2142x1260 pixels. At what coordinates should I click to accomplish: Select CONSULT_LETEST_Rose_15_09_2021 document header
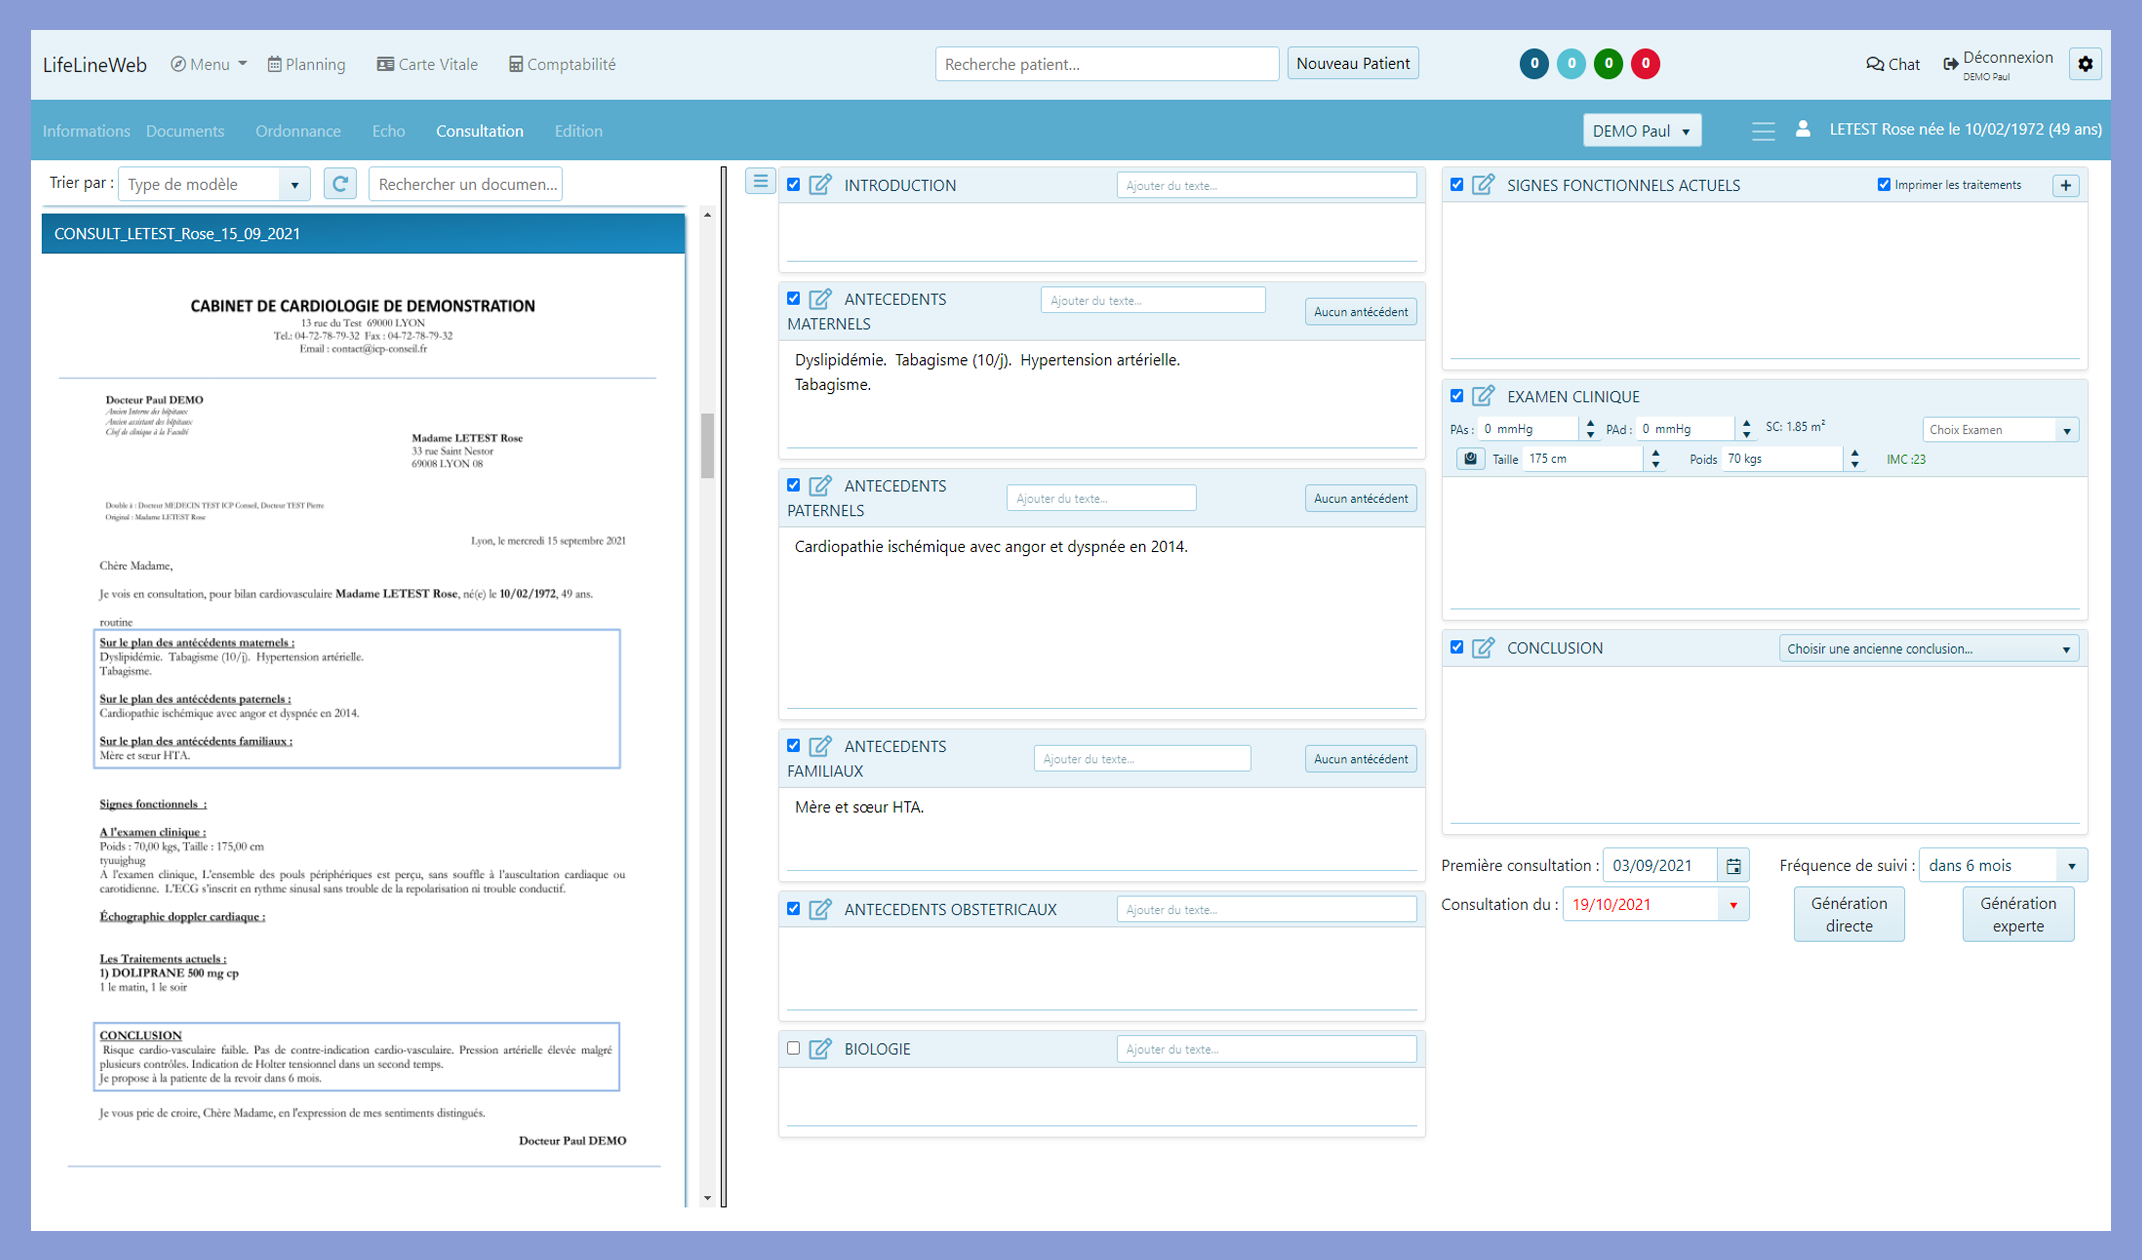(363, 233)
